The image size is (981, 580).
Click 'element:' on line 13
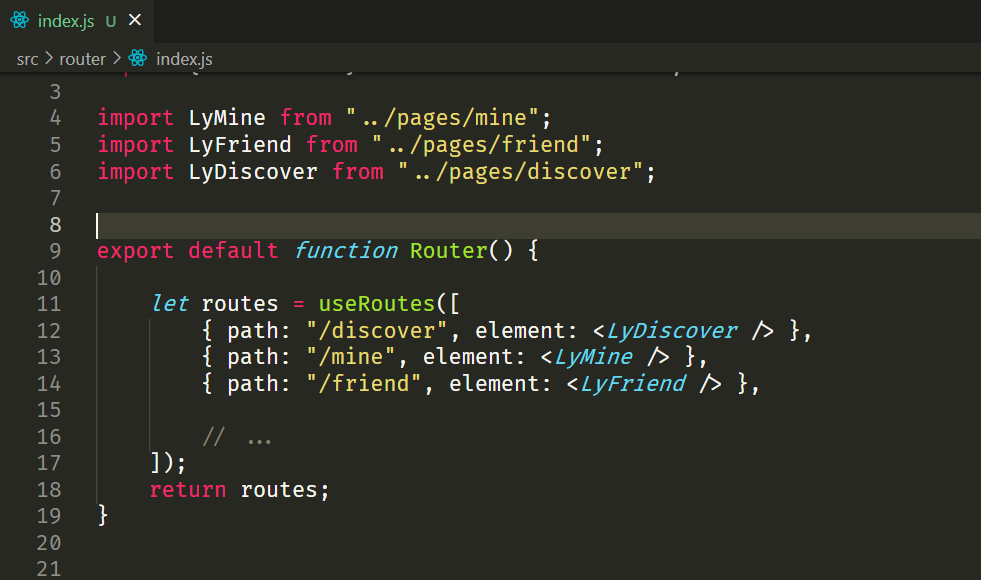pos(474,357)
